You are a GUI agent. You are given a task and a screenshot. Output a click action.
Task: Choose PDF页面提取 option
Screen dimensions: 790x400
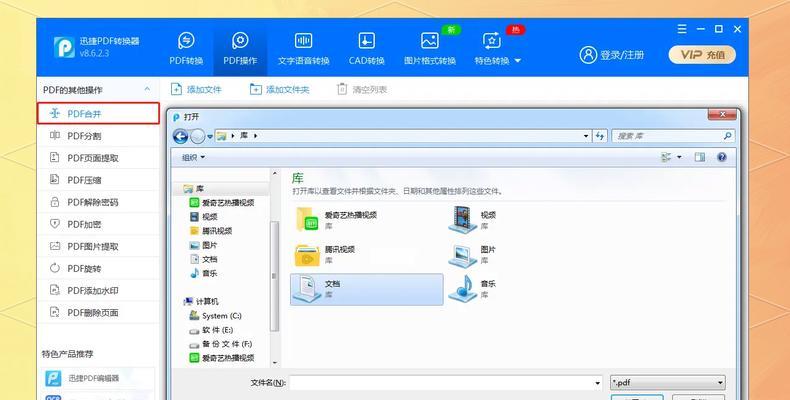pyautogui.click(x=98, y=158)
